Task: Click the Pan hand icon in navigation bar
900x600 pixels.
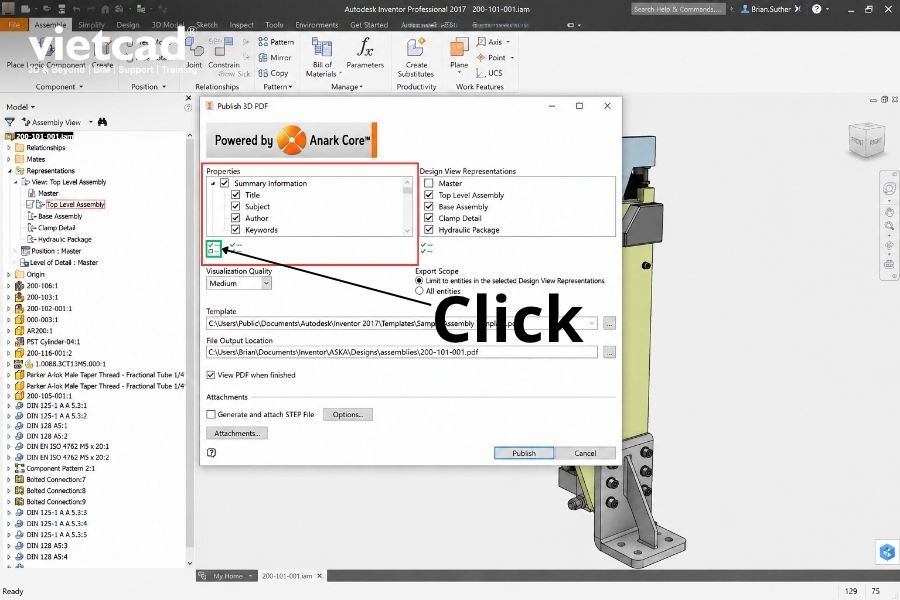Action: [x=889, y=212]
